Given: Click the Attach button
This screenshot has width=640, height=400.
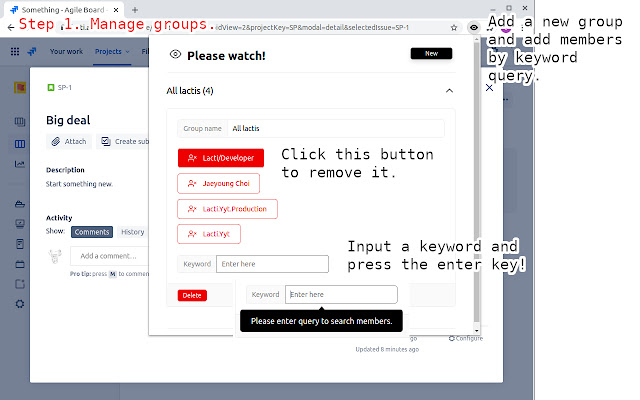Looking at the screenshot, I should click(69, 142).
